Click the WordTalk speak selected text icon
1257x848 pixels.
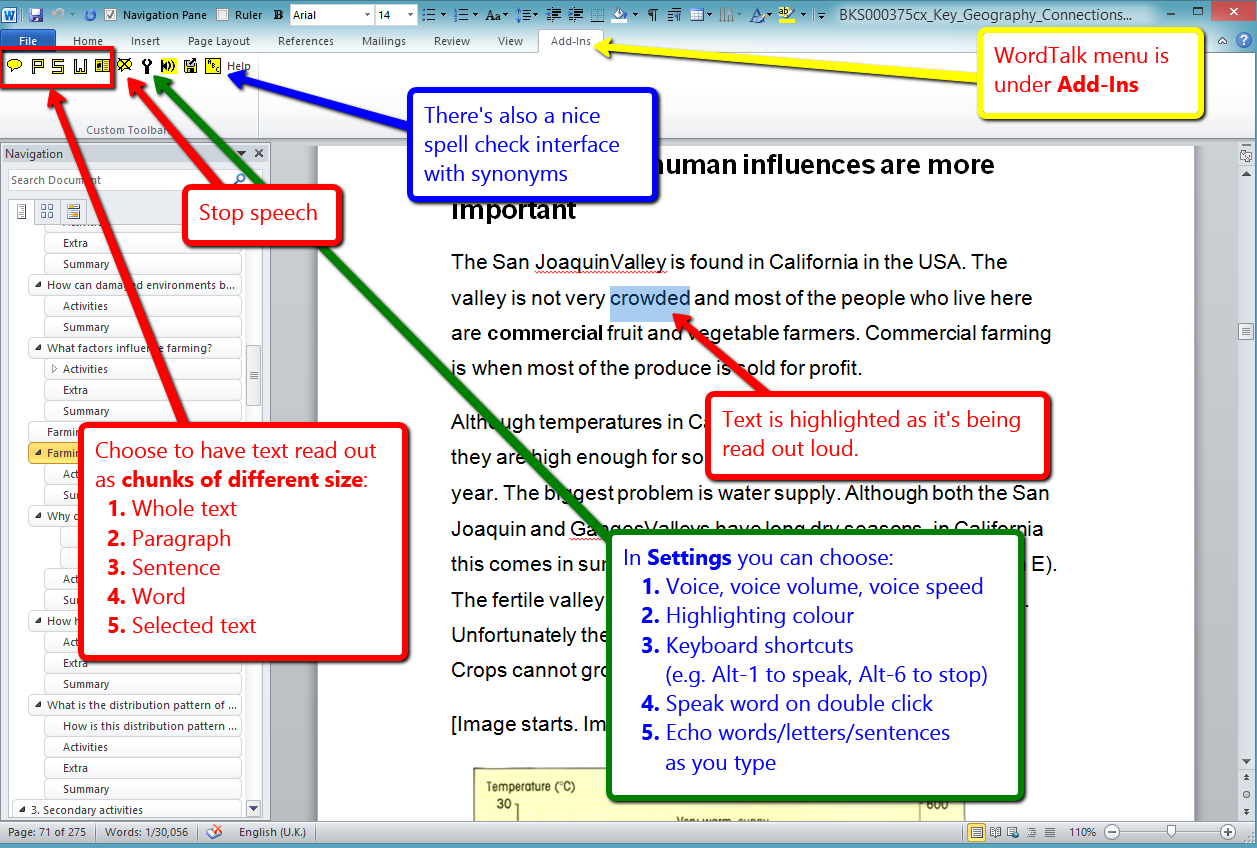point(102,67)
